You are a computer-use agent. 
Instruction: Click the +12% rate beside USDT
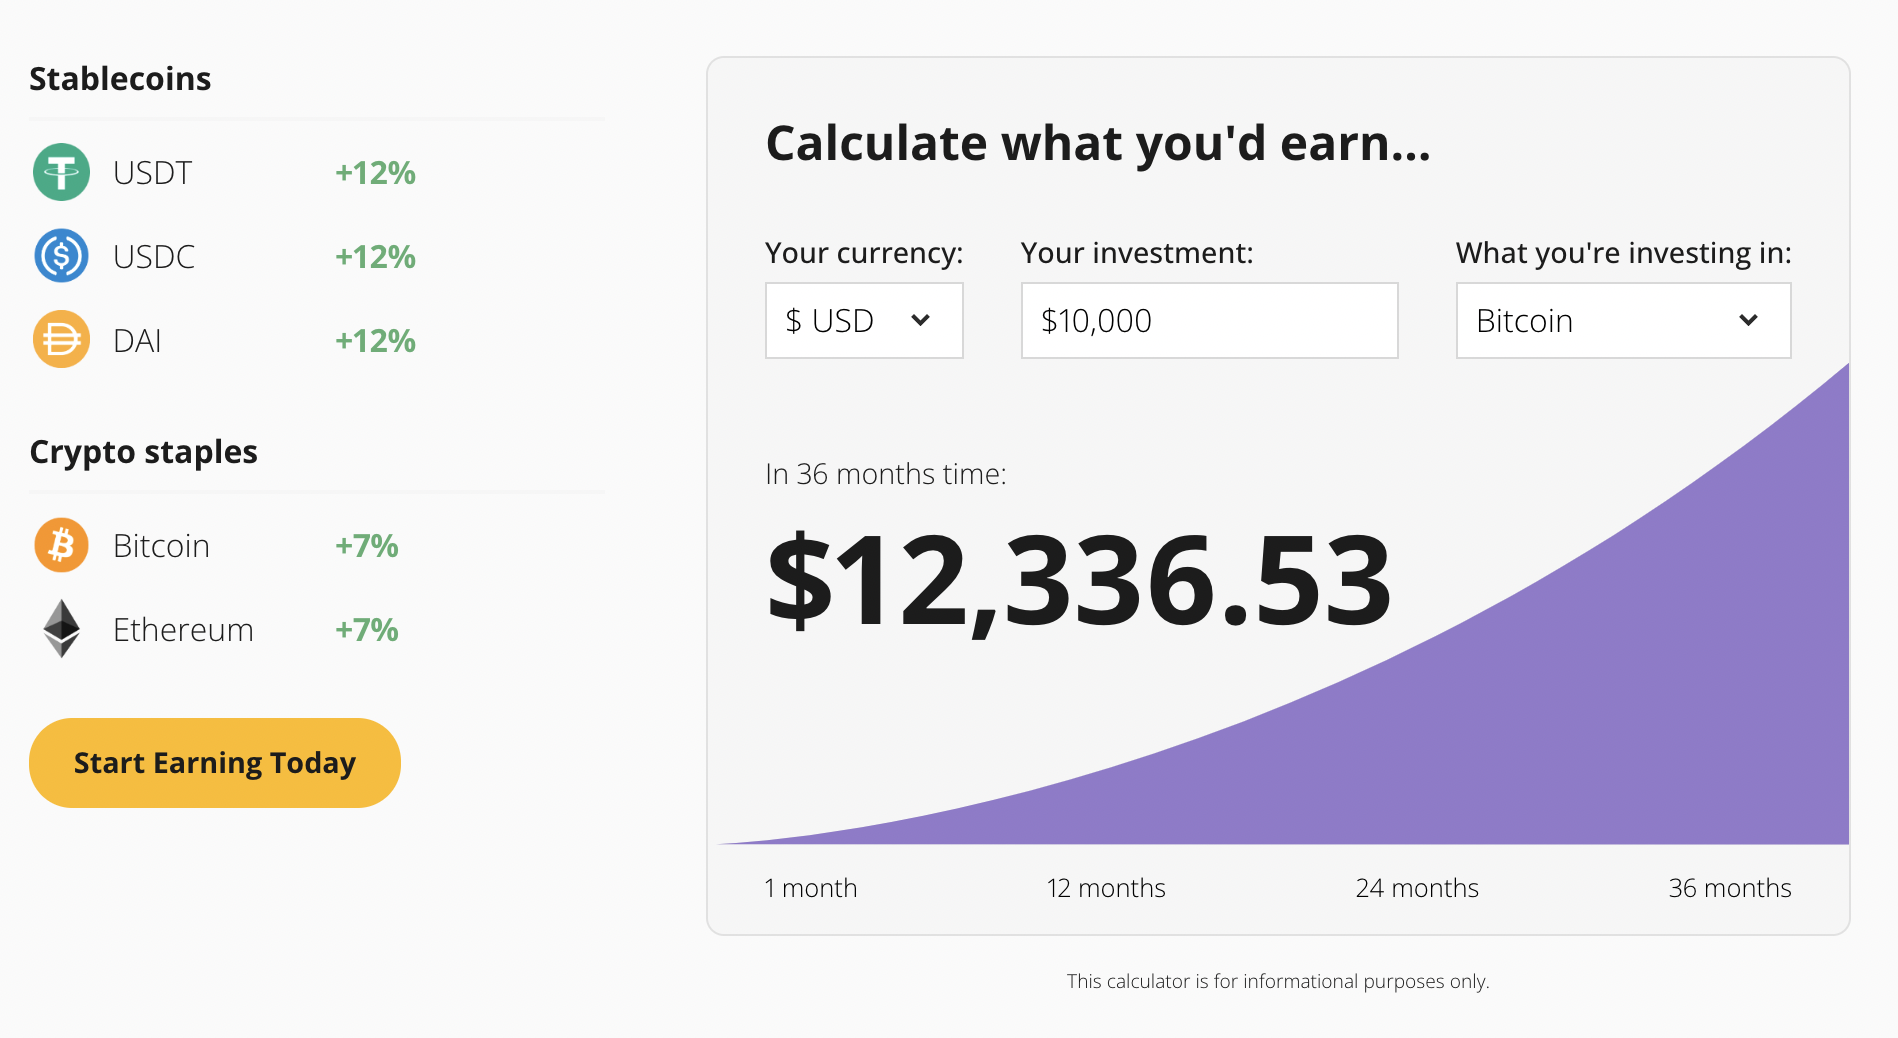pyautogui.click(x=374, y=172)
